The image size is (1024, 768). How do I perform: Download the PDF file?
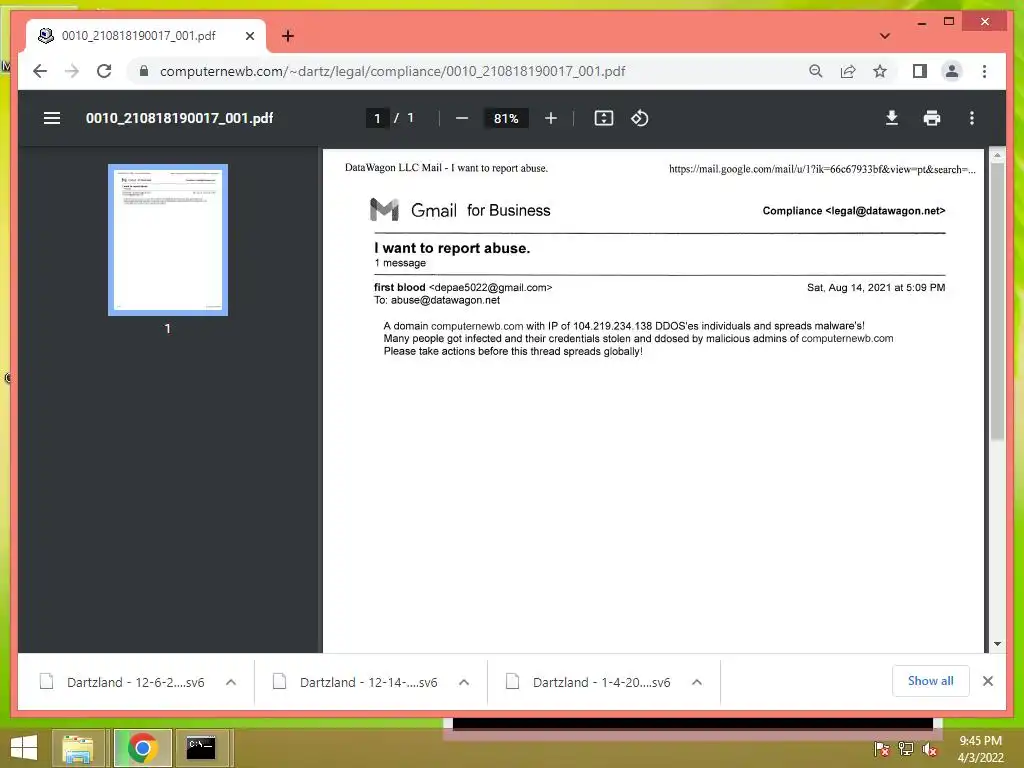[891, 118]
